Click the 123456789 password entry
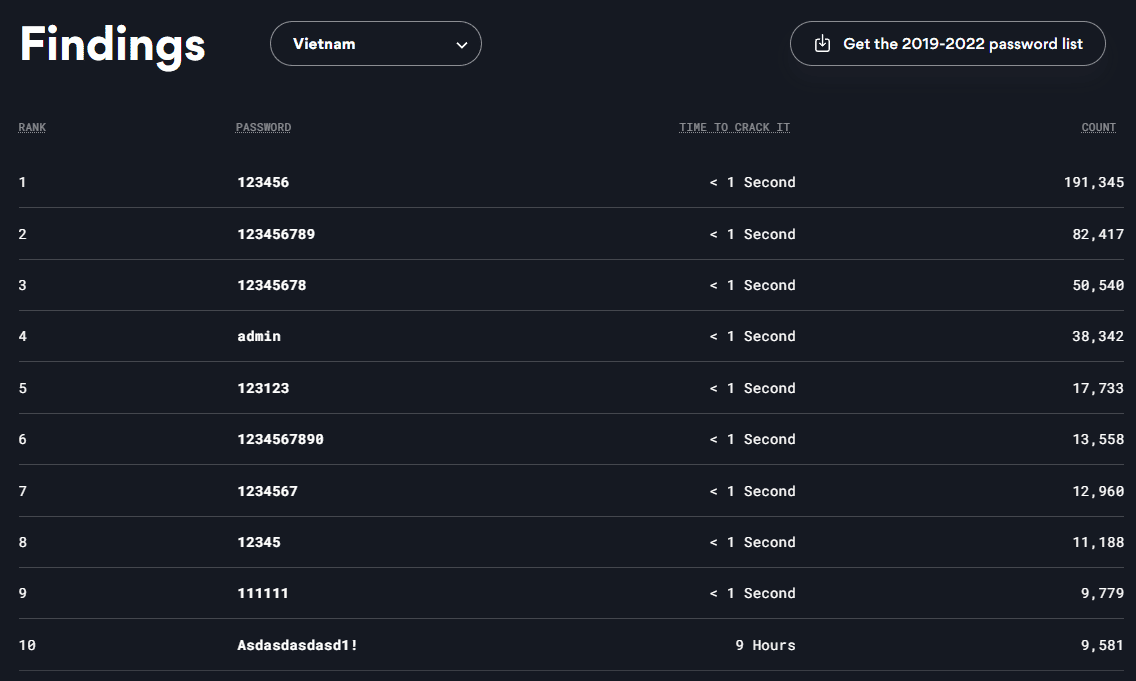Screen dimensions: 1136x681 pos(276,234)
